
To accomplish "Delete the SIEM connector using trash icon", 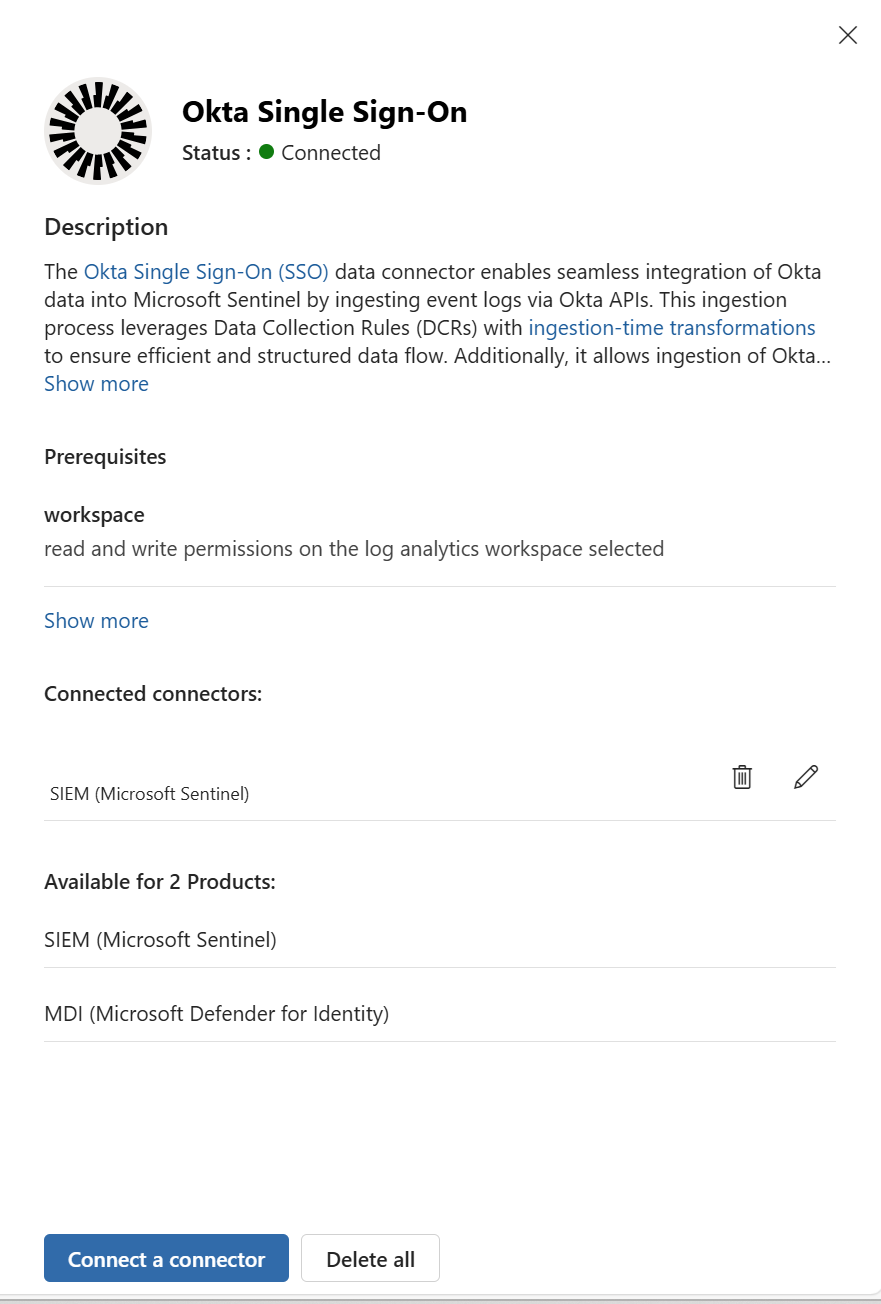I will (741, 776).
